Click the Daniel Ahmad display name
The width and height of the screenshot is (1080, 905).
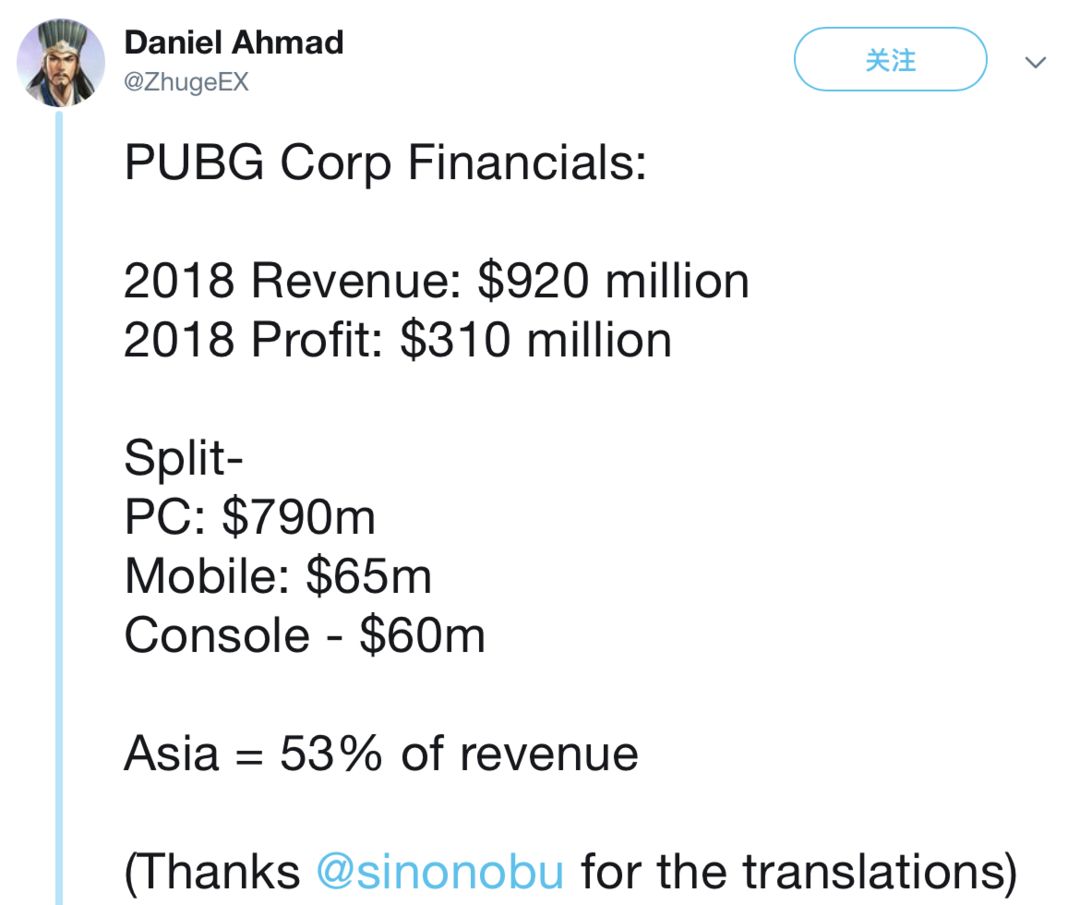coord(233,43)
